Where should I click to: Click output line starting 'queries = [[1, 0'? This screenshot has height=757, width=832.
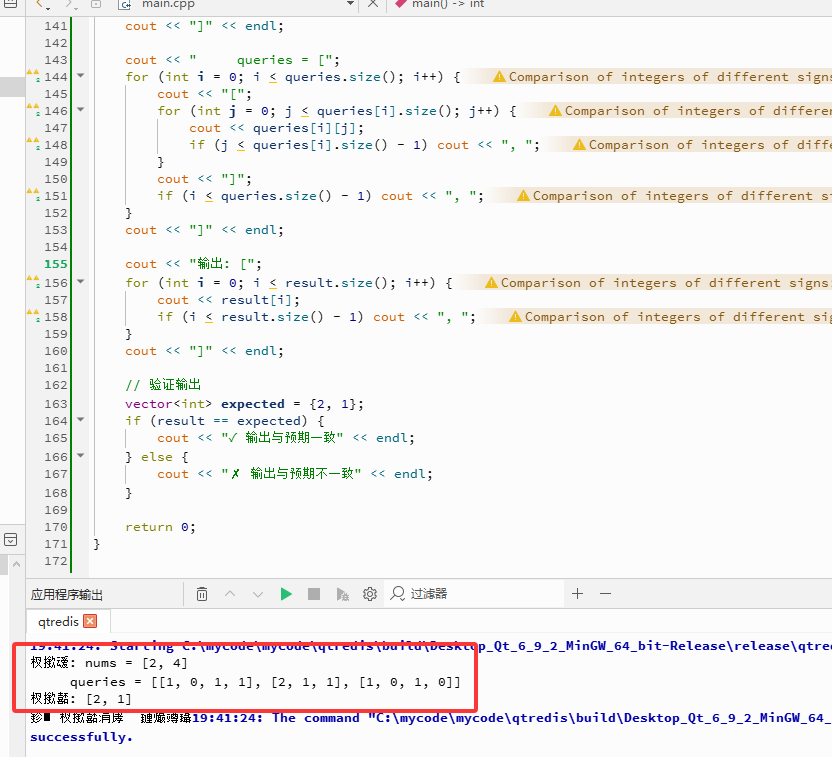tap(265, 682)
